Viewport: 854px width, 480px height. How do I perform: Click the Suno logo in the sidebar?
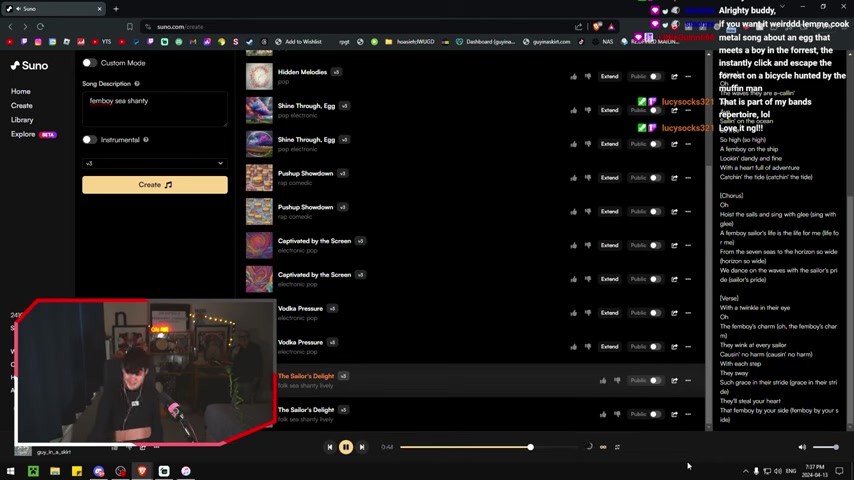click(x=29, y=65)
